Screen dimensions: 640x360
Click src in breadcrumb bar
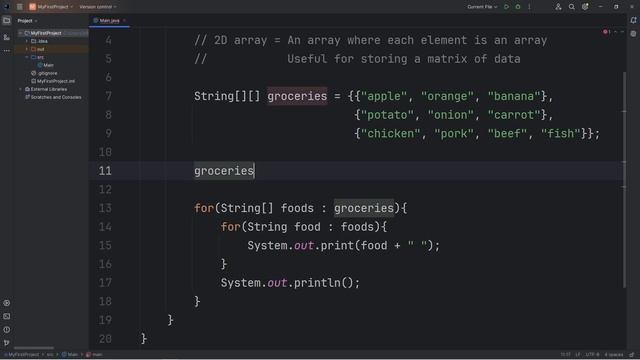(x=50, y=355)
